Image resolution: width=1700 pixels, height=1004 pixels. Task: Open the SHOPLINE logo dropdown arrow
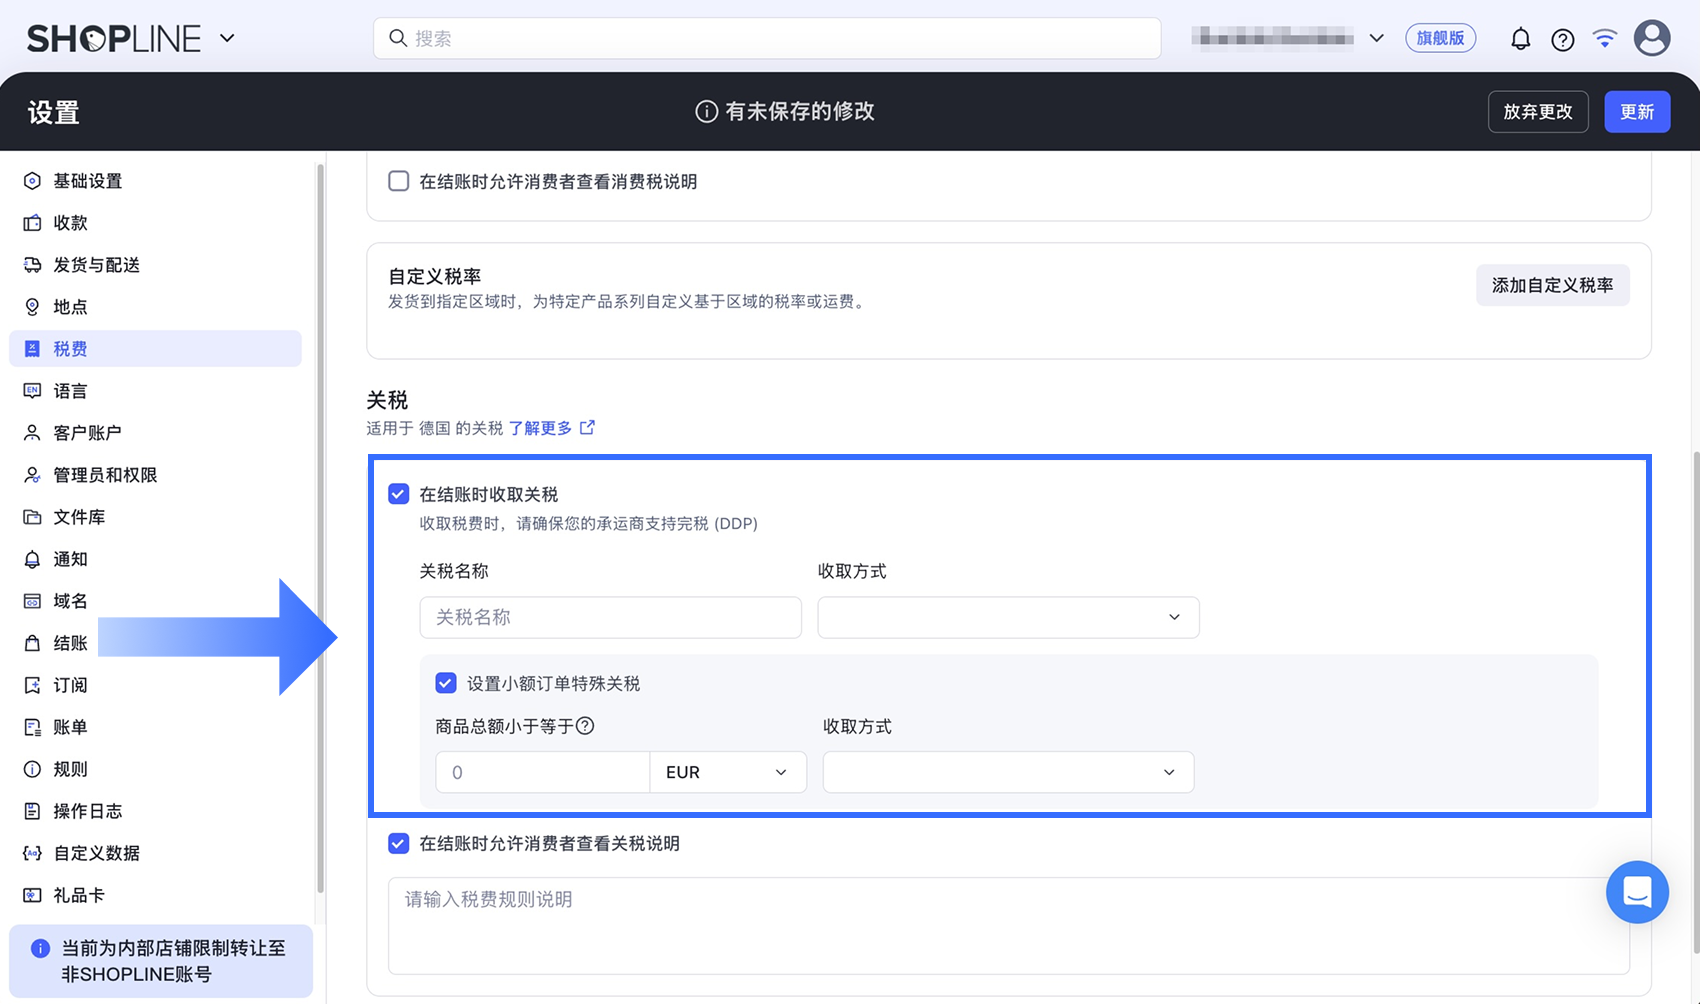click(x=227, y=38)
